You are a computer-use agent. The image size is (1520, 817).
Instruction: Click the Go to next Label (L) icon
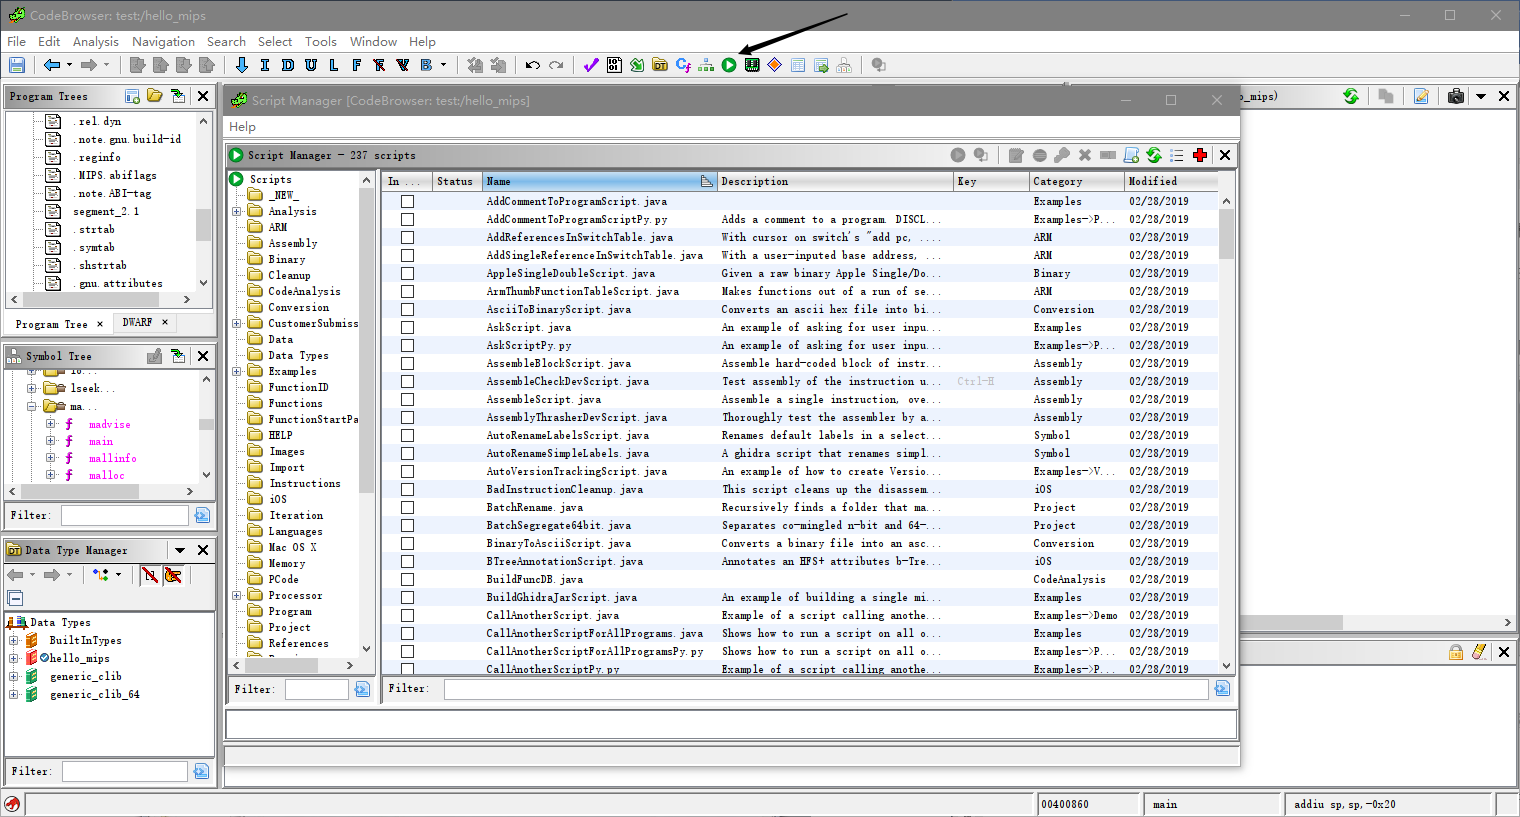pos(333,65)
